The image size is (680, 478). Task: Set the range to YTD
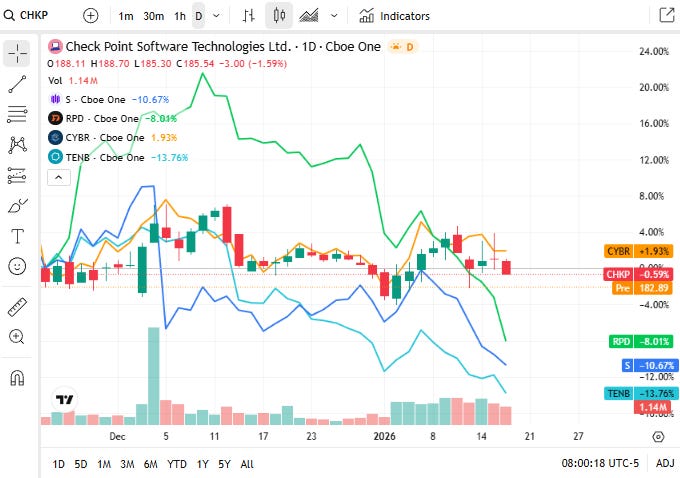pos(177,464)
